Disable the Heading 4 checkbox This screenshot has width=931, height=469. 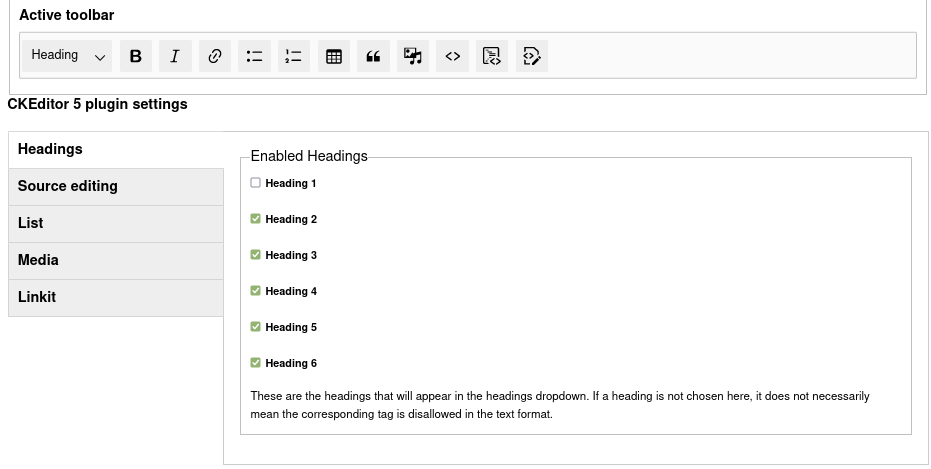tap(256, 291)
